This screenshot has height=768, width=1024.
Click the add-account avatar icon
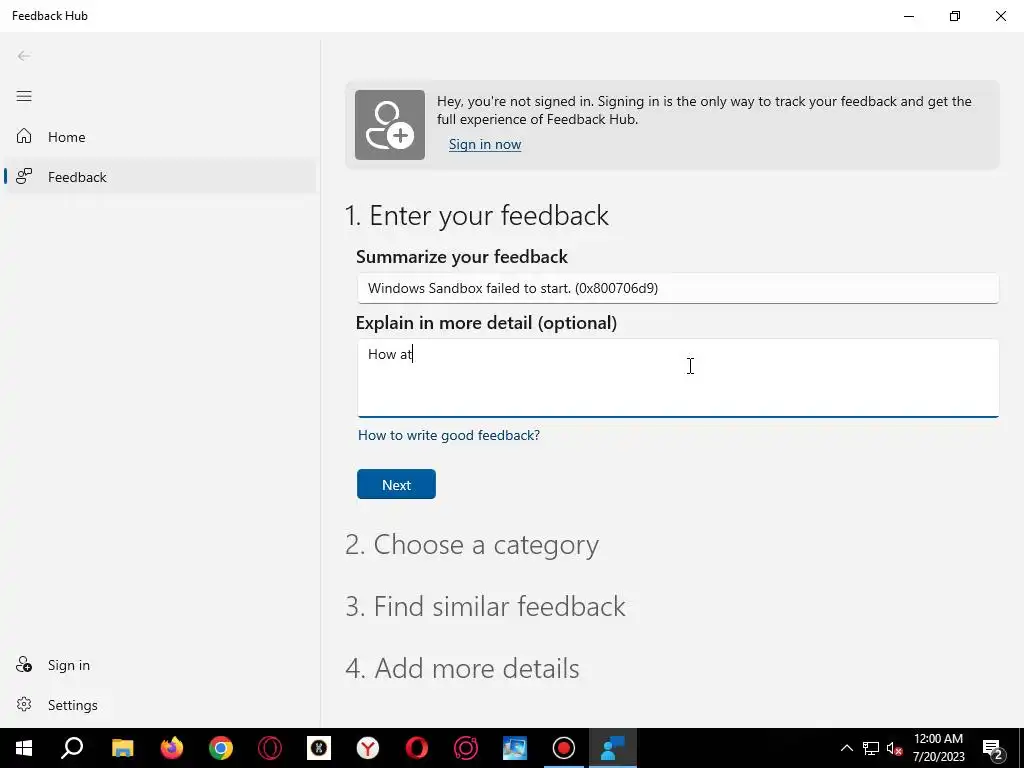tap(390, 125)
